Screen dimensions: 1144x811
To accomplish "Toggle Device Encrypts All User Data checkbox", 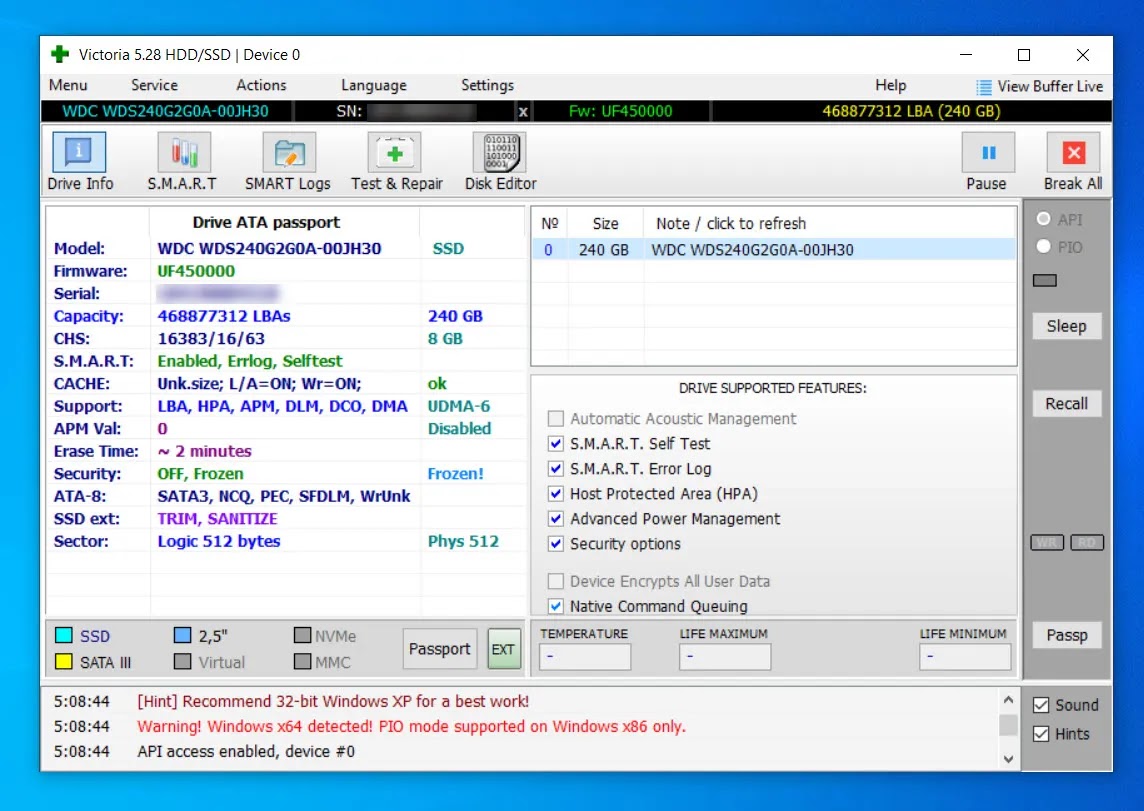I will point(555,581).
